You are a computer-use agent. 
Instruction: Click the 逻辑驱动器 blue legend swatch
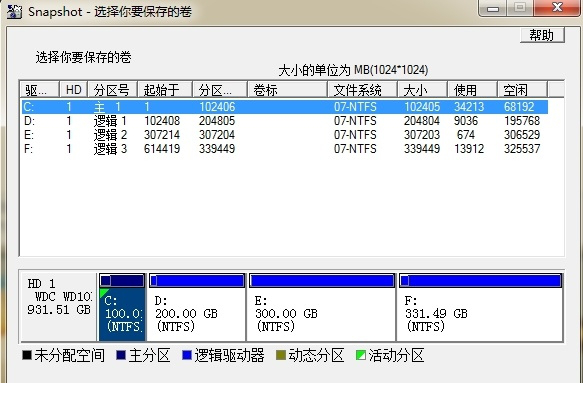tap(187, 355)
